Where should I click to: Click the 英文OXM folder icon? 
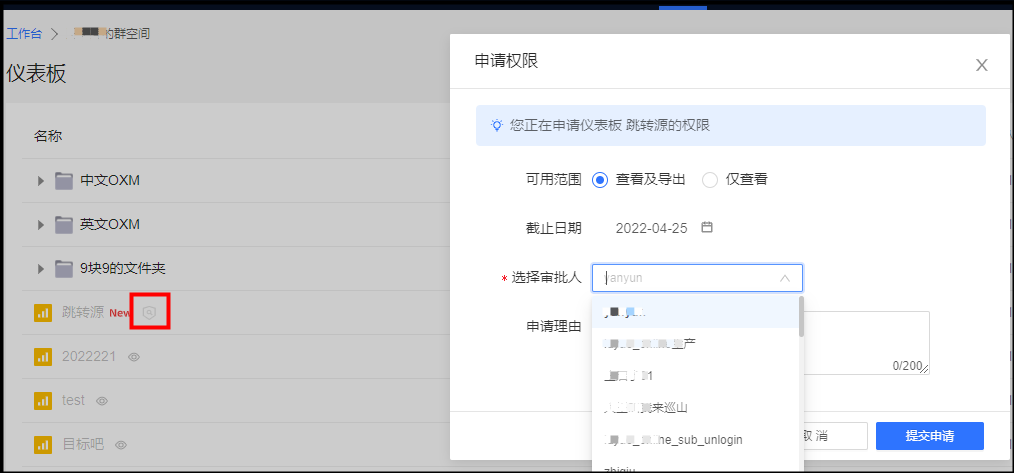click(x=64, y=225)
